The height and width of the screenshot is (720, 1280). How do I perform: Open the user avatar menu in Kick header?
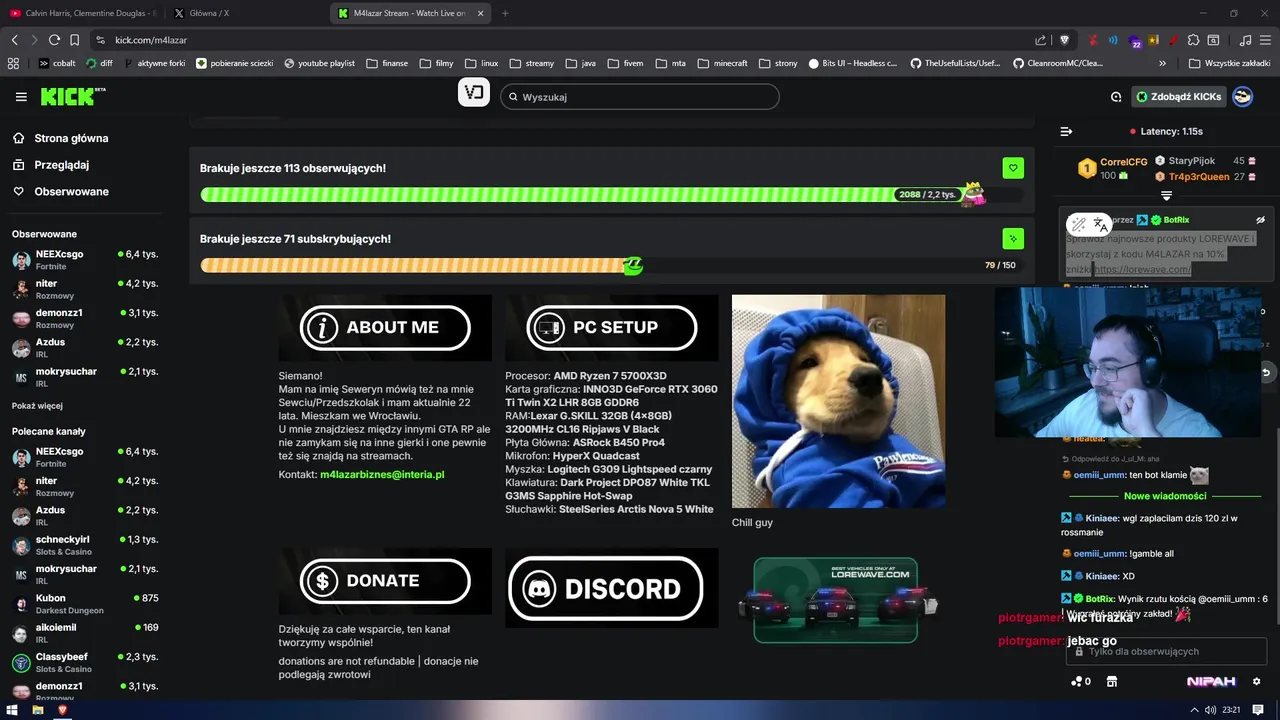1242,97
